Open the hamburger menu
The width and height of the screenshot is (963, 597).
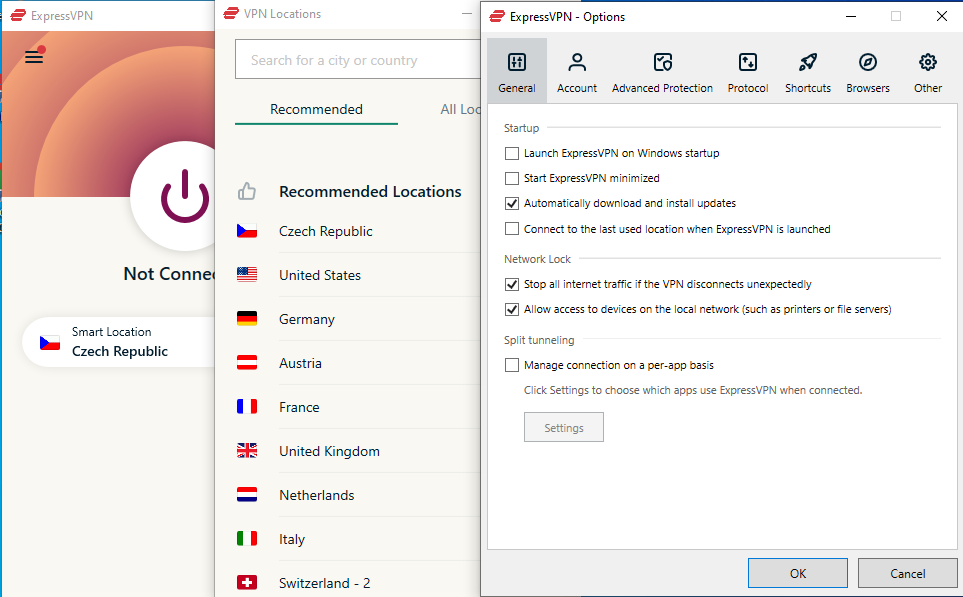click(33, 57)
